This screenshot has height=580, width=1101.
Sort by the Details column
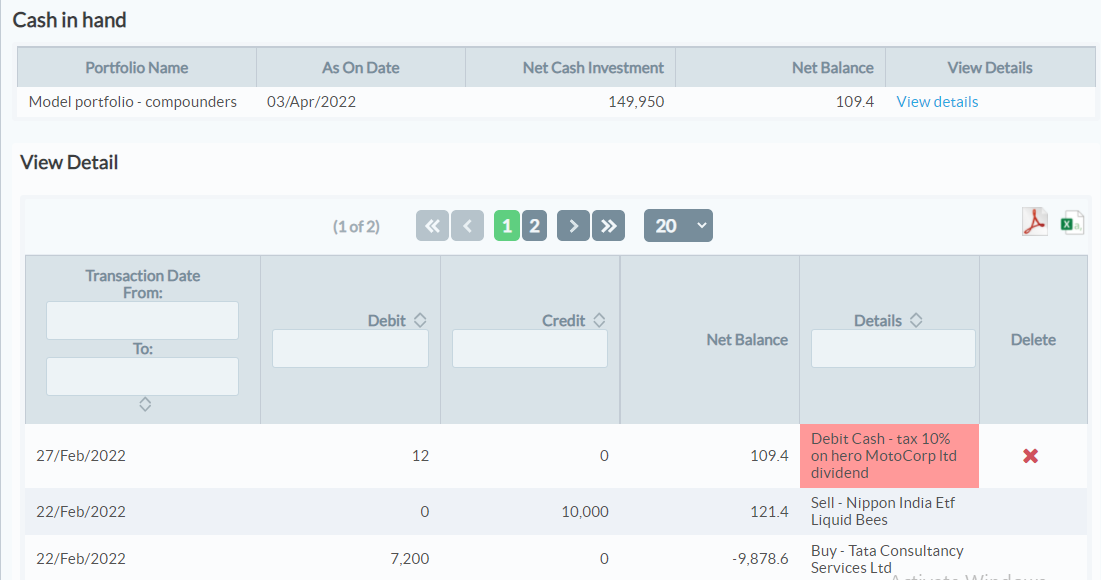coord(916,320)
